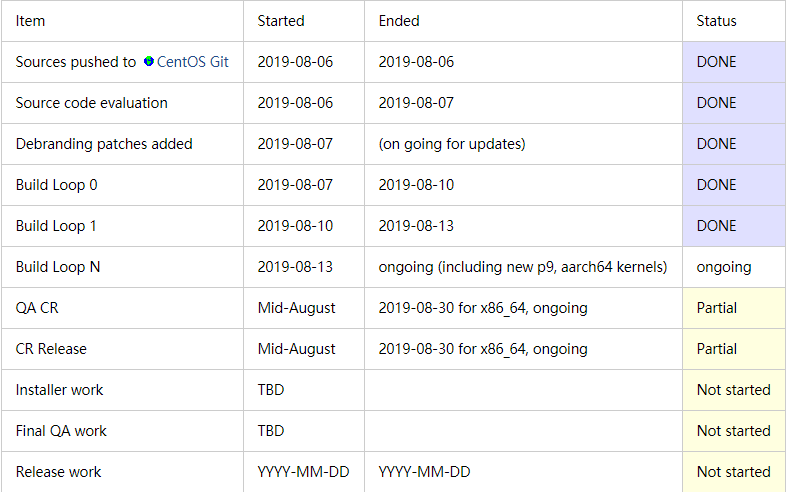Image resolution: width=787 pixels, height=492 pixels.
Task: Open the CentOS Git link
Action: [192, 62]
